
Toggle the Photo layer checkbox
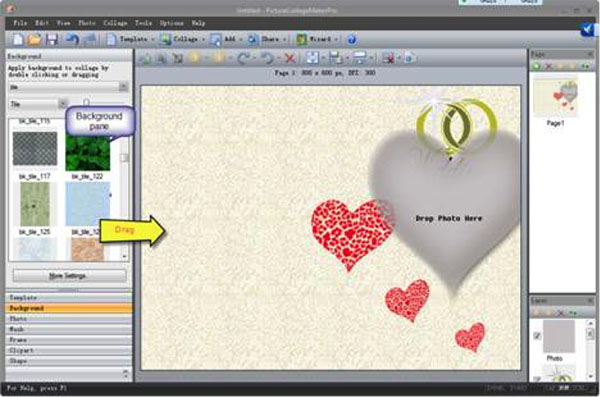click(x=537, y=336)
